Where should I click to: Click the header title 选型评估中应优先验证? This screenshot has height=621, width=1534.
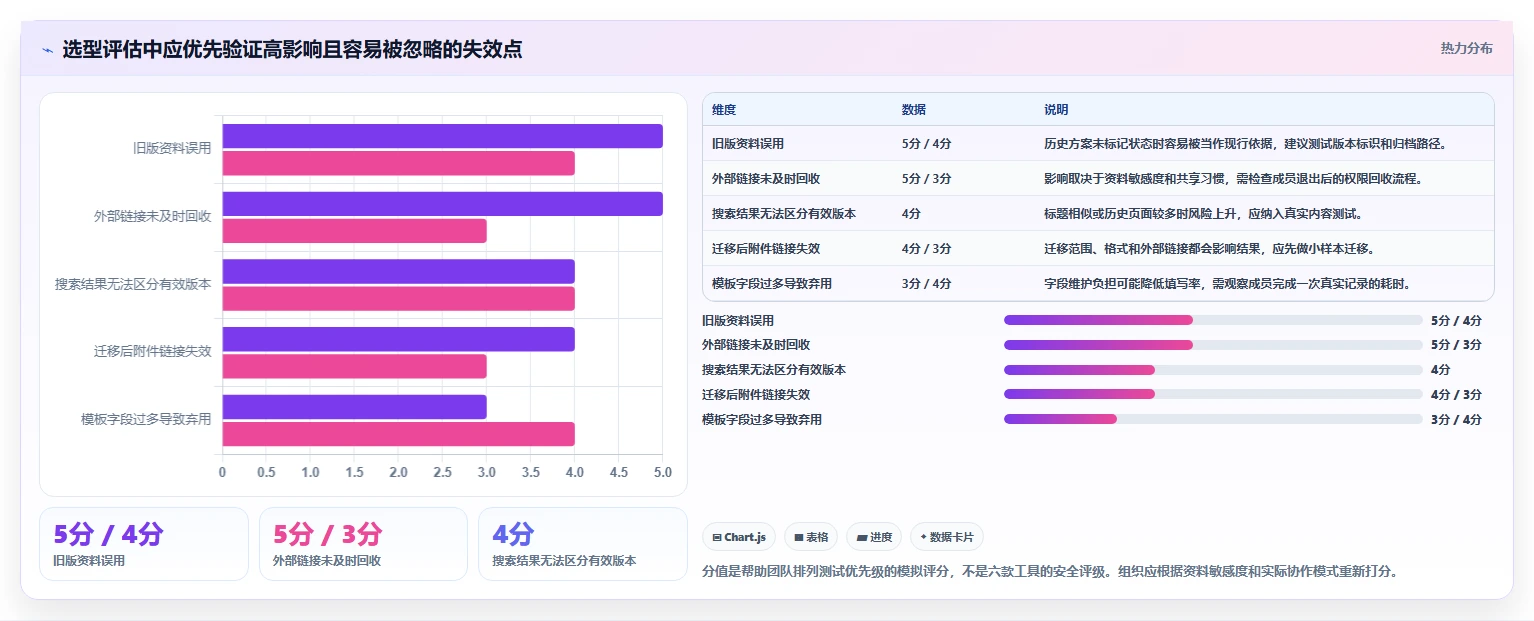(292, 50)
